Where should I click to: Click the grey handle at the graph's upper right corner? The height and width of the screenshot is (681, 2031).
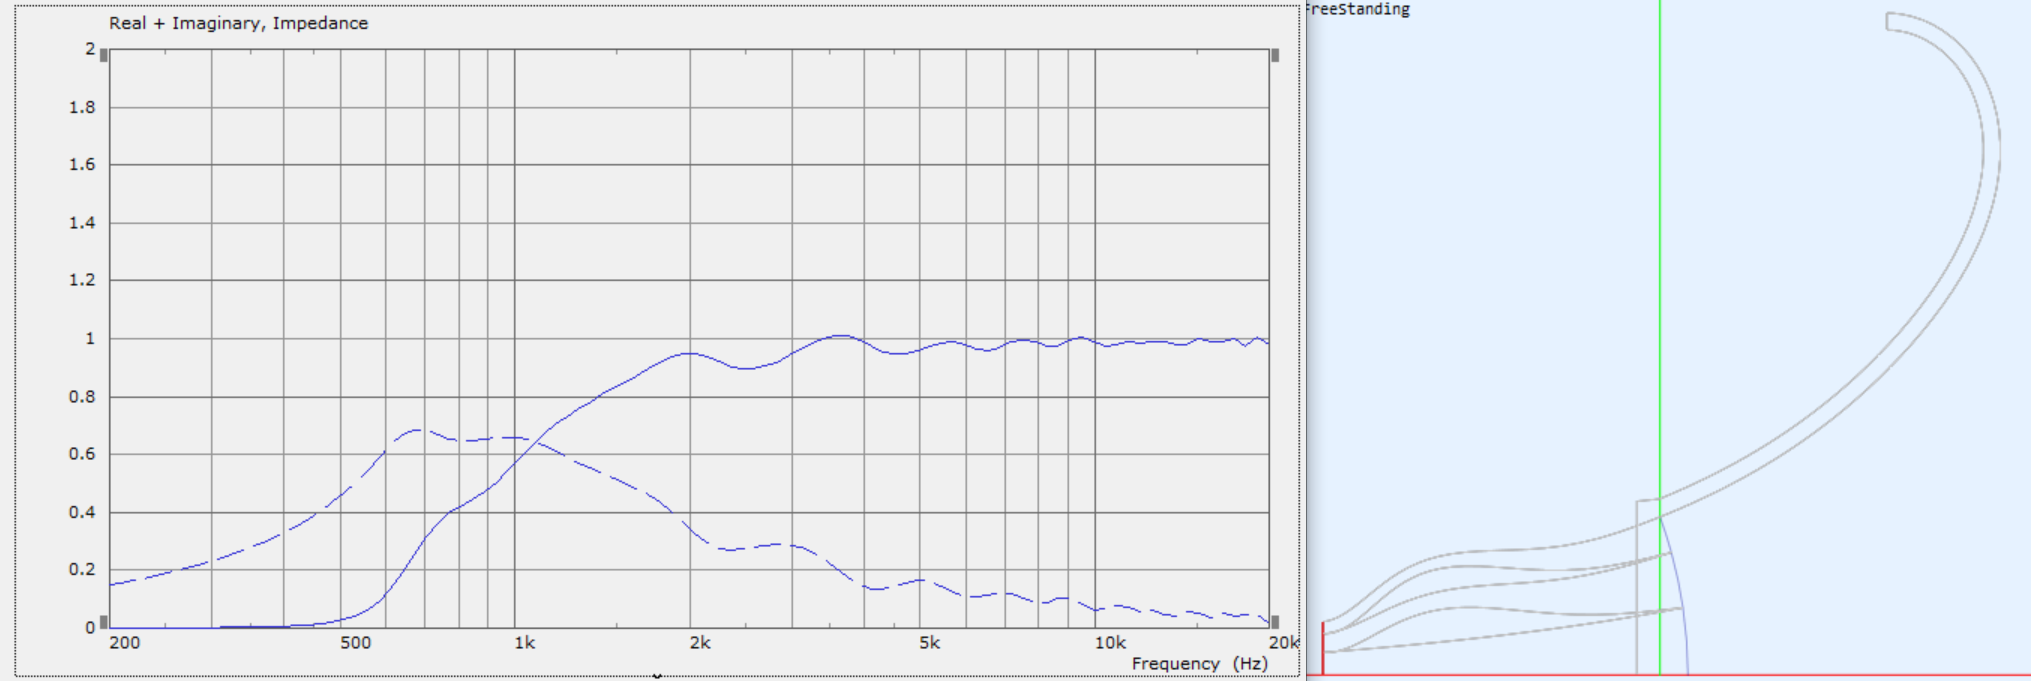[1275, 56]
